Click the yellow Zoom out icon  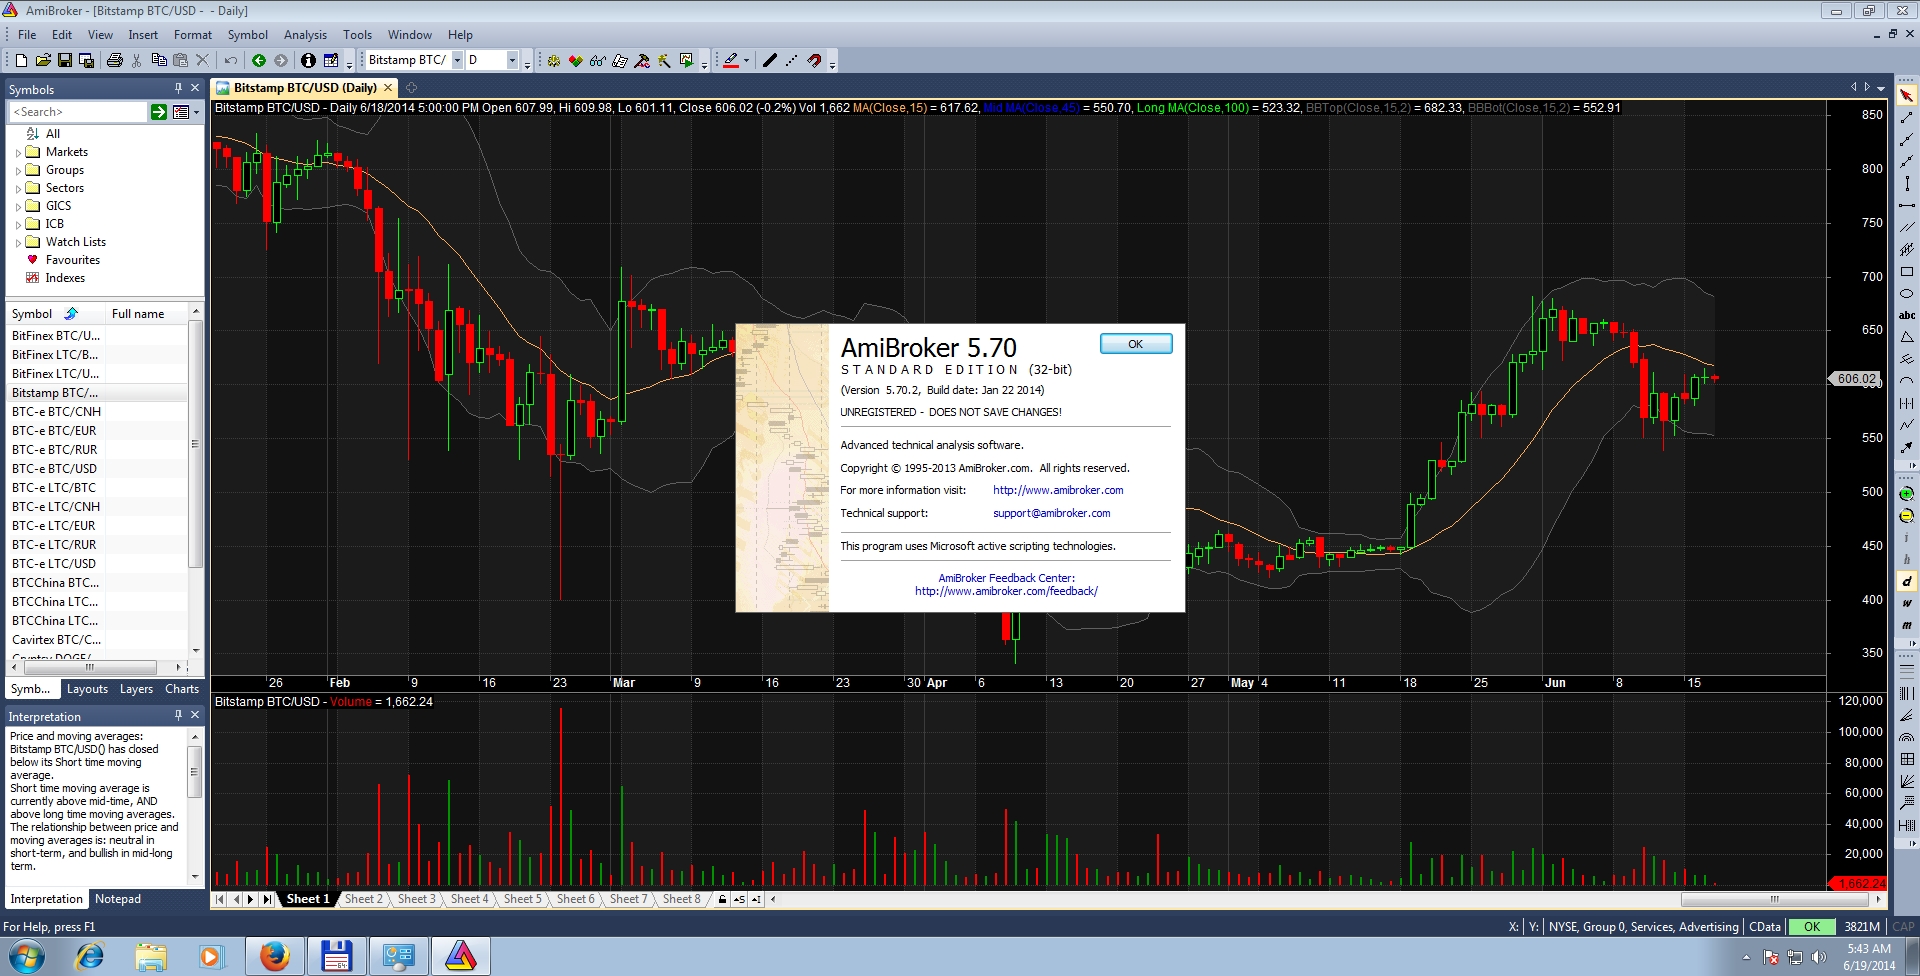(1907, 516)
